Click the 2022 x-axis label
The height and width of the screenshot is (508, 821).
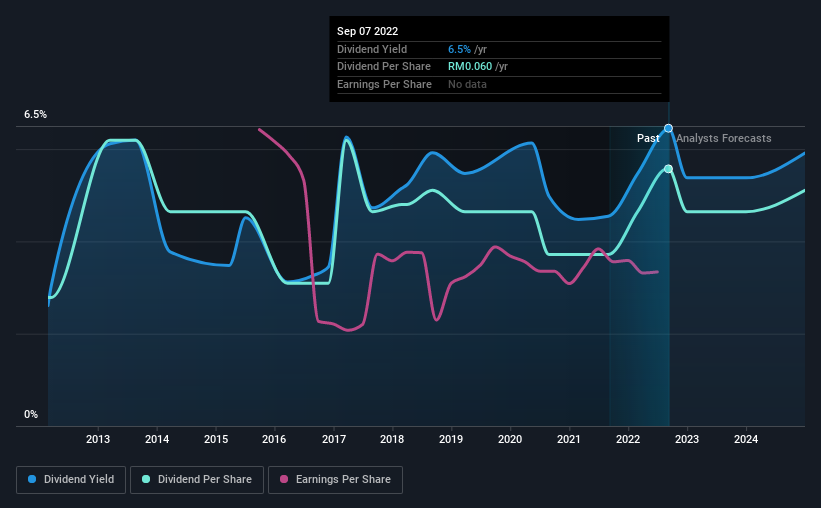pyautogui.click(x=628, y=439)
